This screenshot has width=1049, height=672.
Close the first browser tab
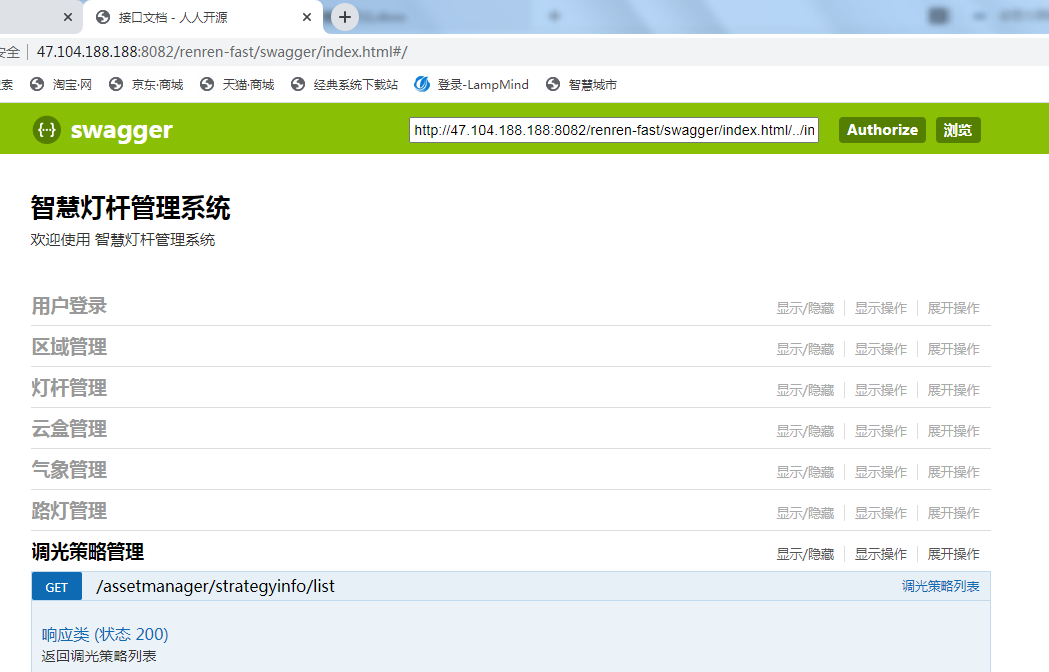pos(68,17)
